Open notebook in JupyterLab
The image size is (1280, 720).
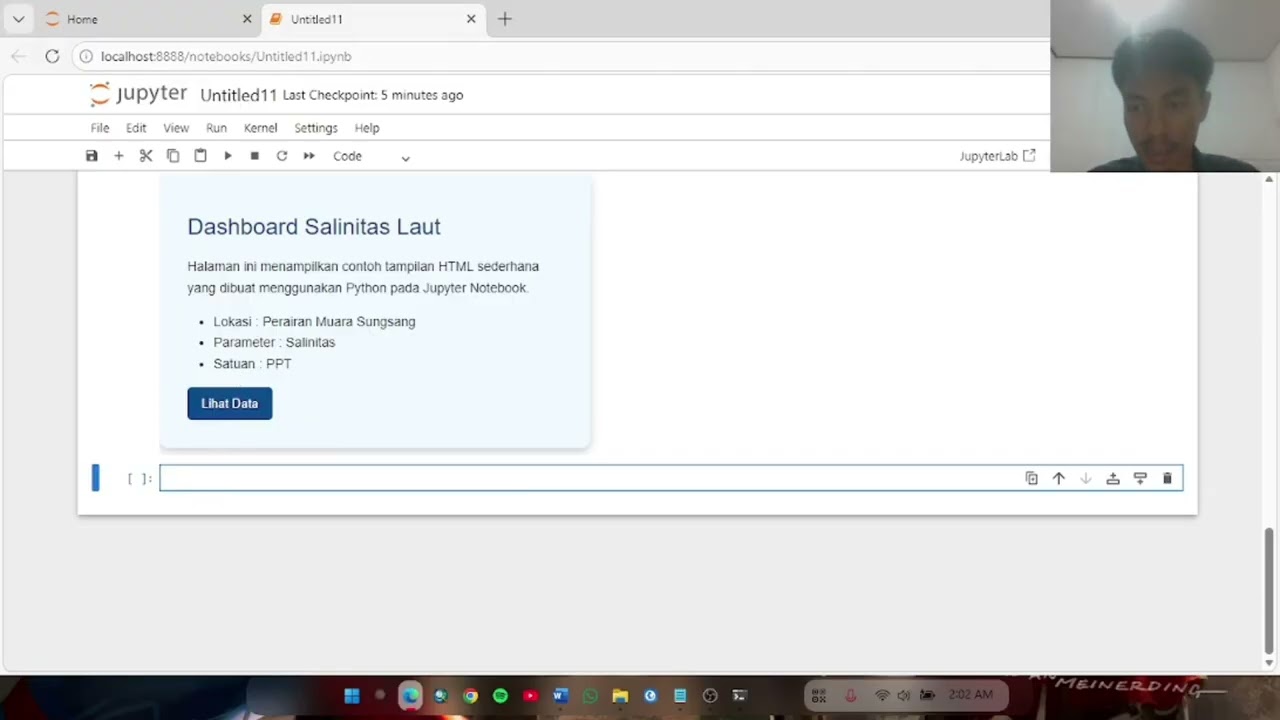[x=997, y=156]
